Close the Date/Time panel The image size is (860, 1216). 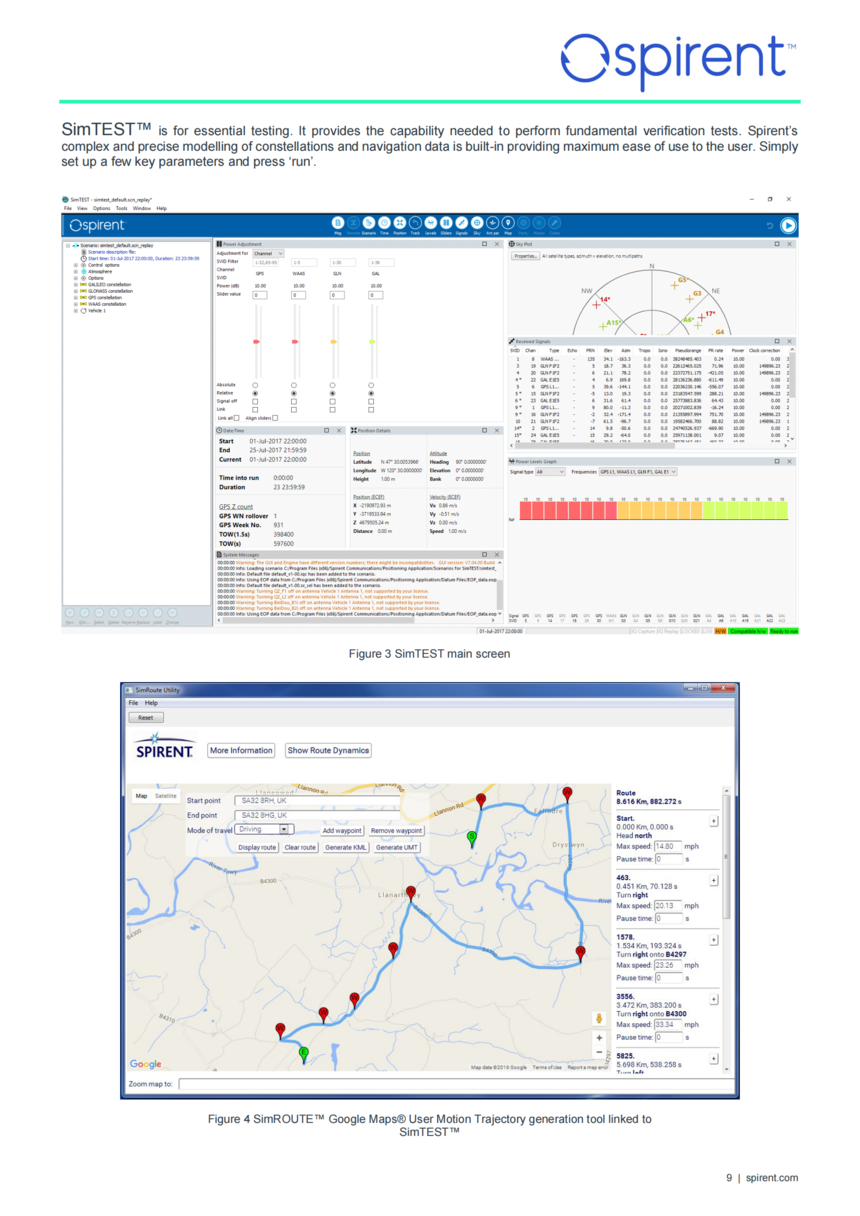(337, 430)
